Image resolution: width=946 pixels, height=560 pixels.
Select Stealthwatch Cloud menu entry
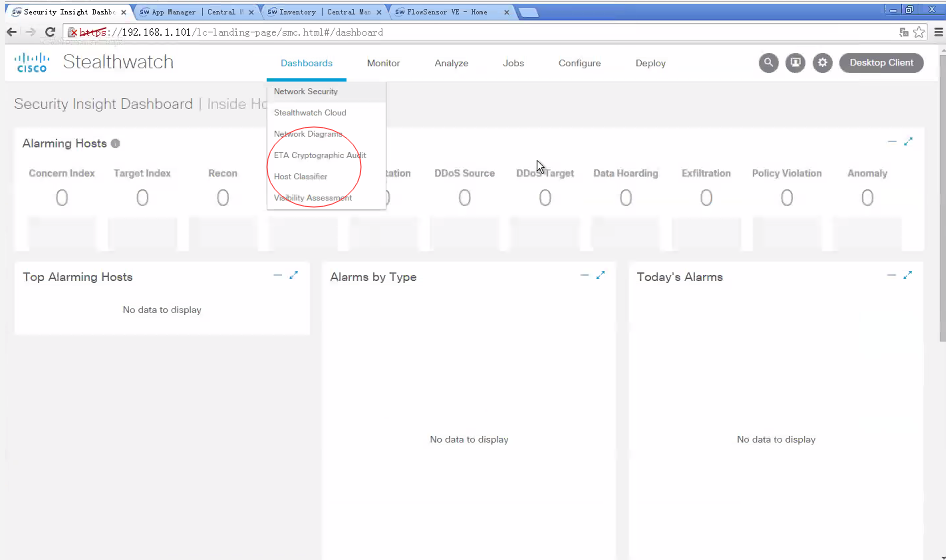[x=326, y=112]
